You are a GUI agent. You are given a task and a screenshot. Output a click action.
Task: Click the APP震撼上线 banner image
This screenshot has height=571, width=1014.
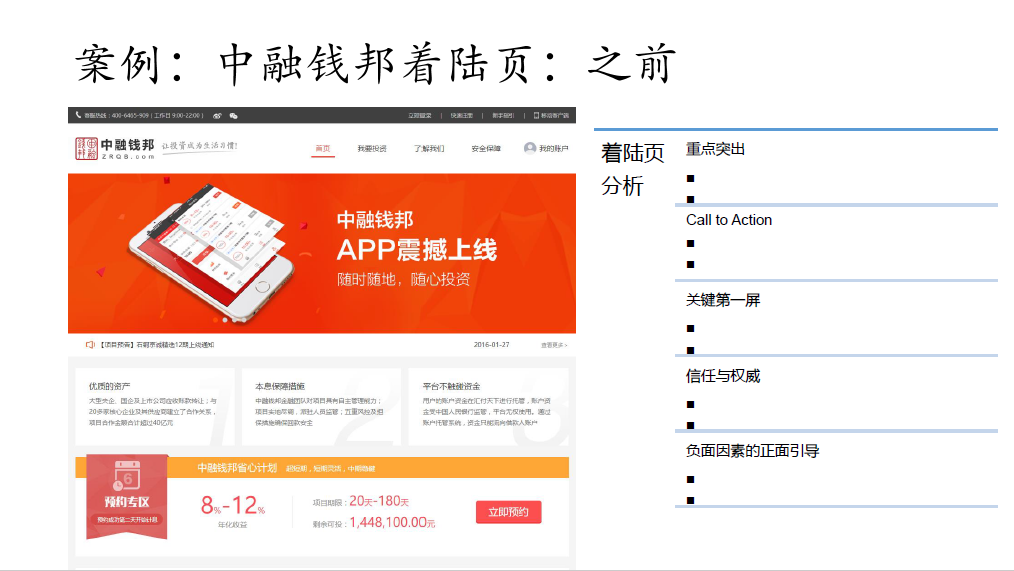[322, 252]
